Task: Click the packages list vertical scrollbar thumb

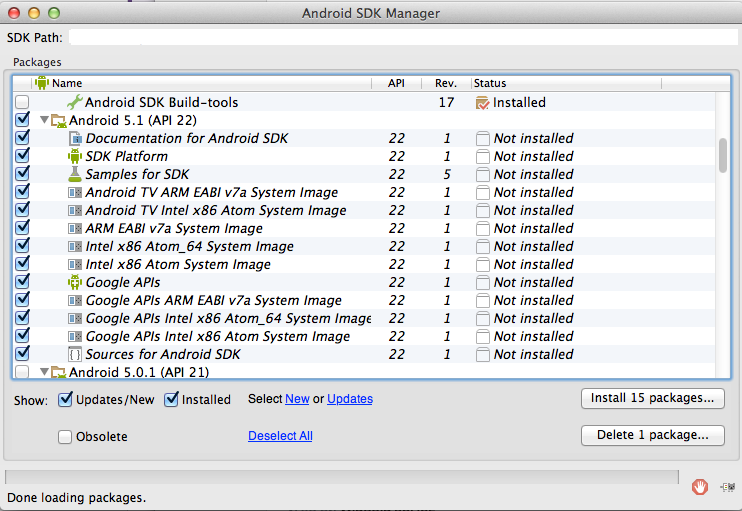Action: [723, 156]
